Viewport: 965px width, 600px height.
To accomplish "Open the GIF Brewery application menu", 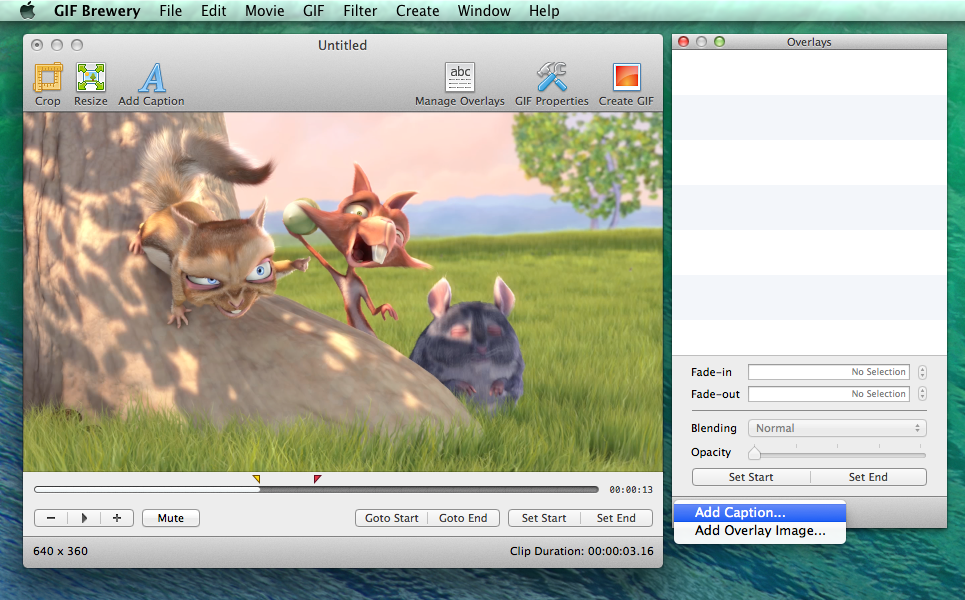I will [x=97, y=10].
